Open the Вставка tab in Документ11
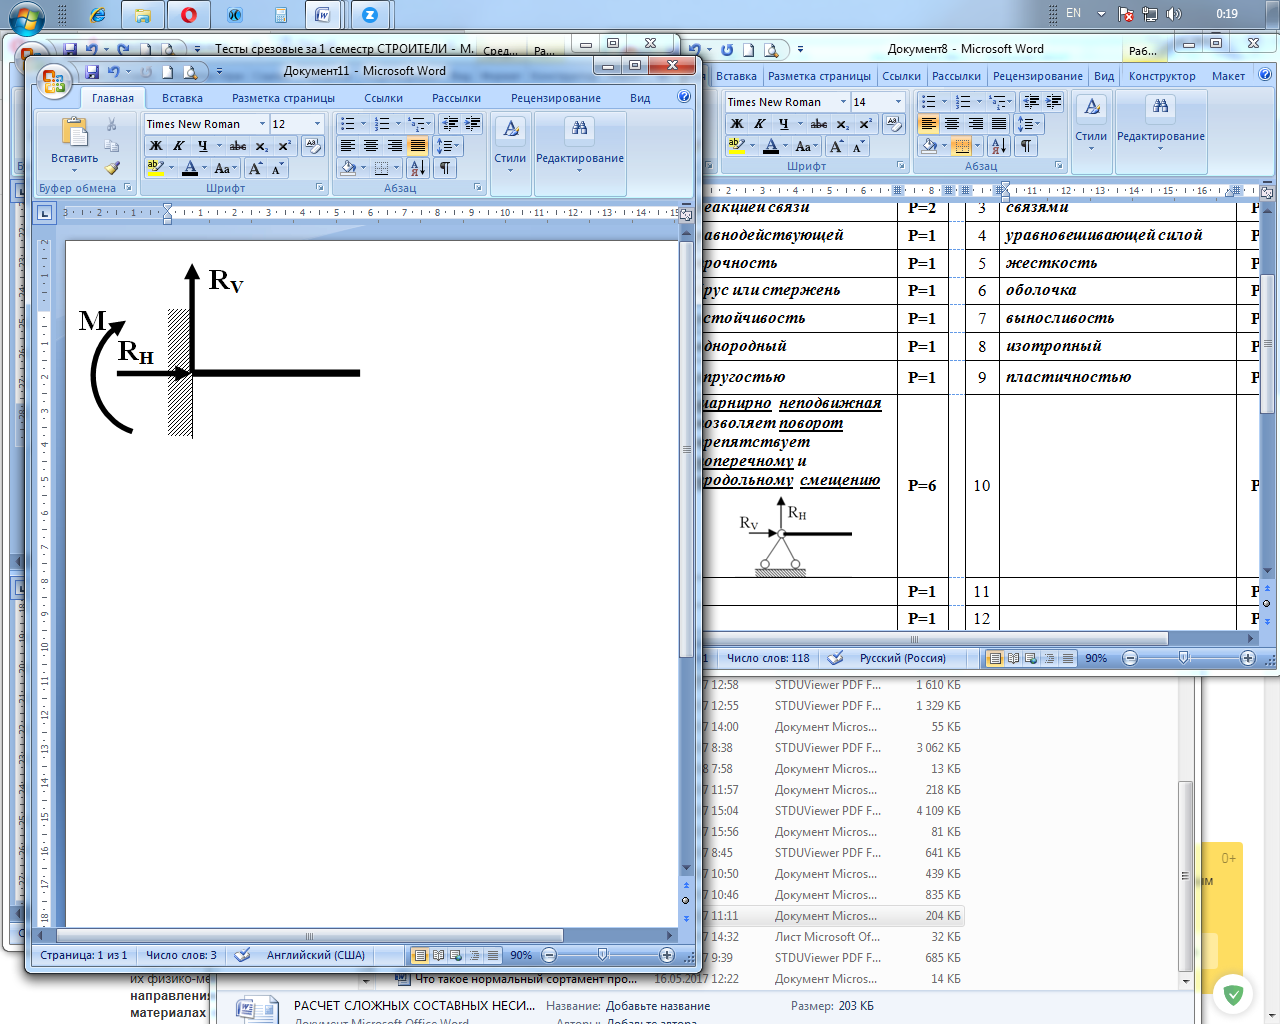The height and width of the screenshot is (1024, 1280). click(x=182, y=98)
